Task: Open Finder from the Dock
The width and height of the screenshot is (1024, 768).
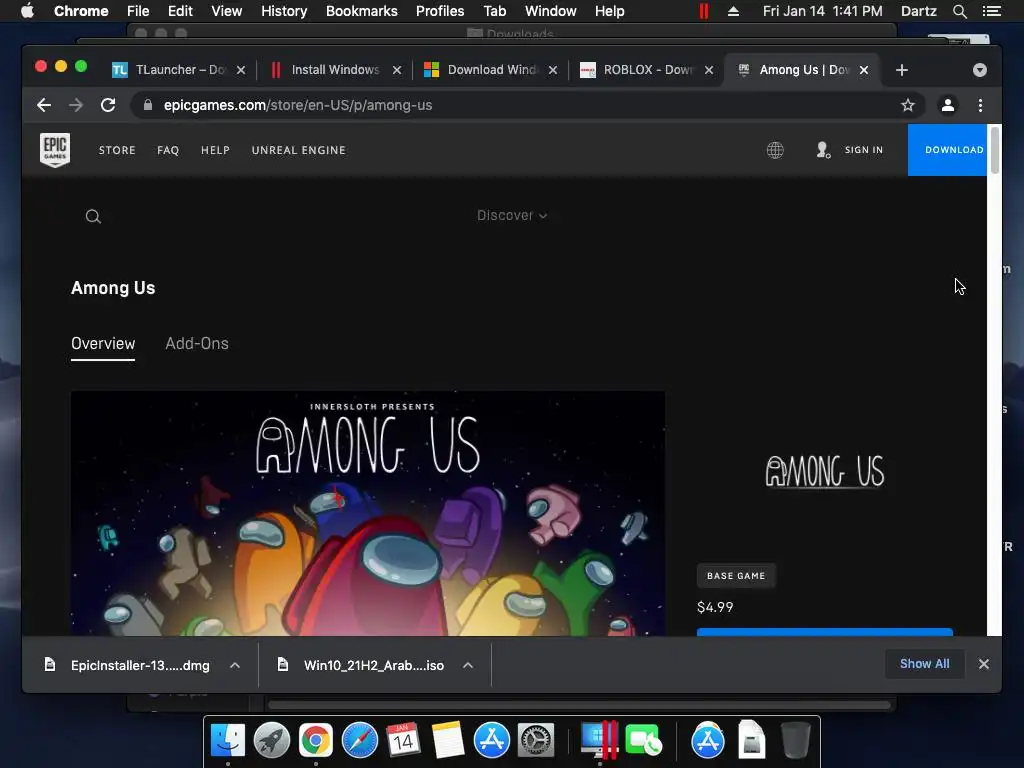Action: [228, 741]
